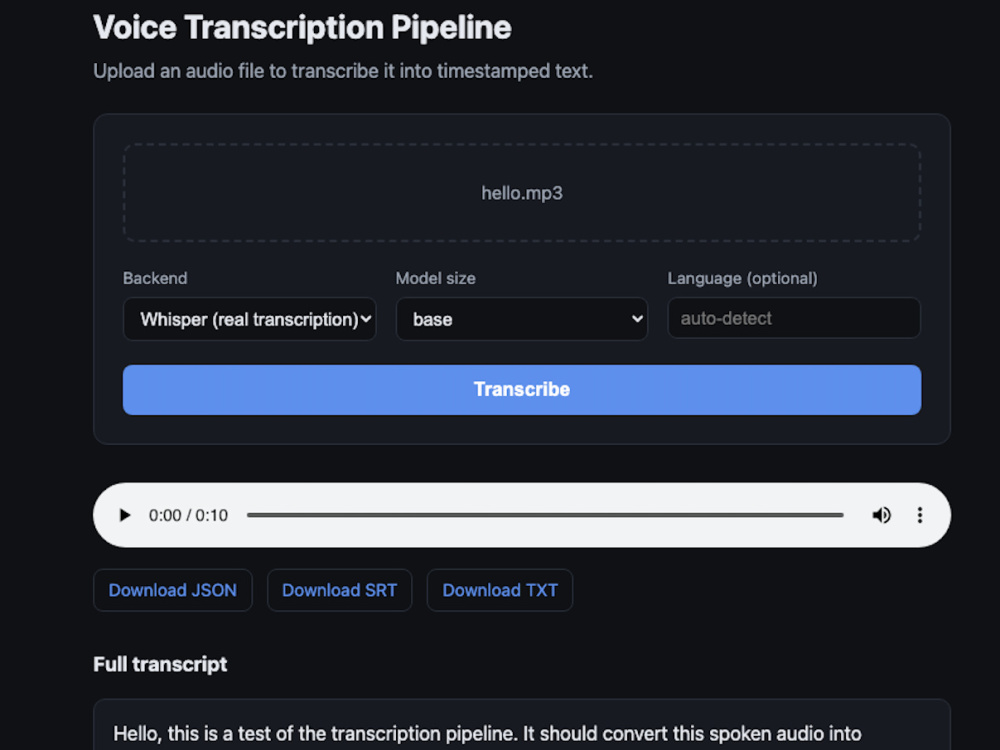
Task: Download the transcript as TXT
Action: (x=500, y=590)
